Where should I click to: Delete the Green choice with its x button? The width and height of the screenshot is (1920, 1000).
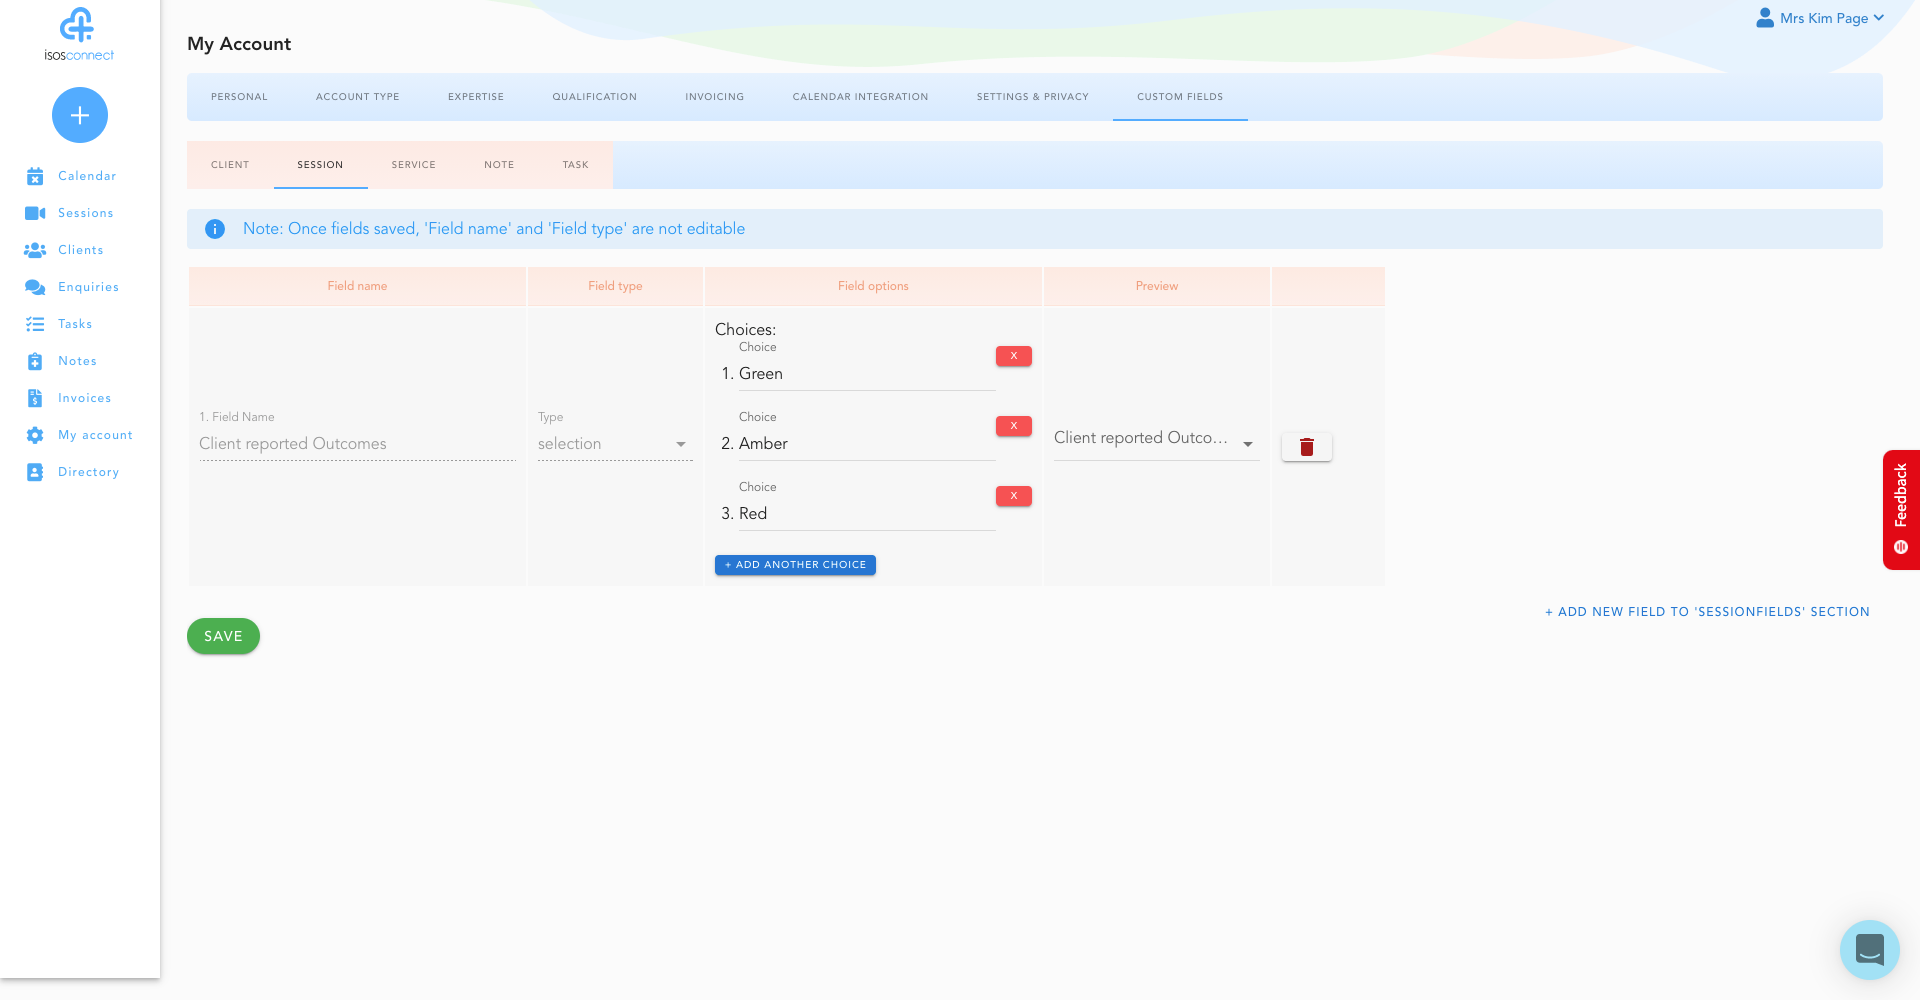1013,356
